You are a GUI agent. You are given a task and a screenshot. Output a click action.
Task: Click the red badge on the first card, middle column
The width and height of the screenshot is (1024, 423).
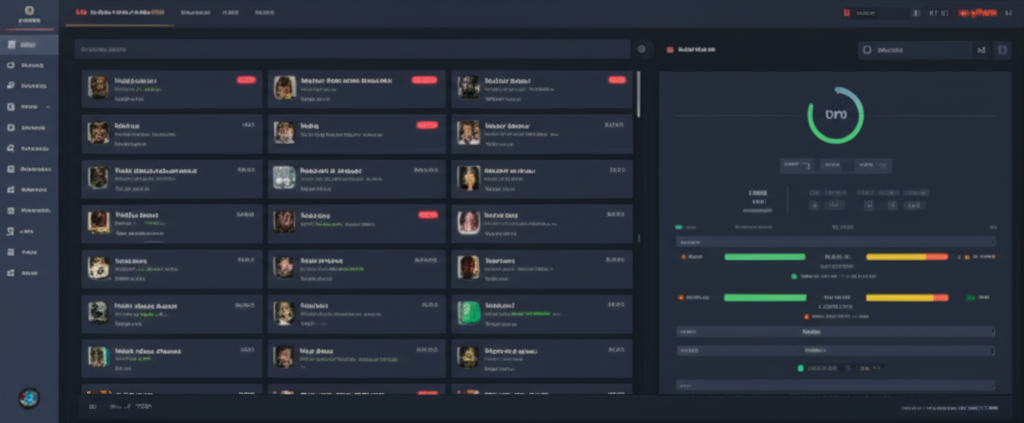(x=424, y=80)
